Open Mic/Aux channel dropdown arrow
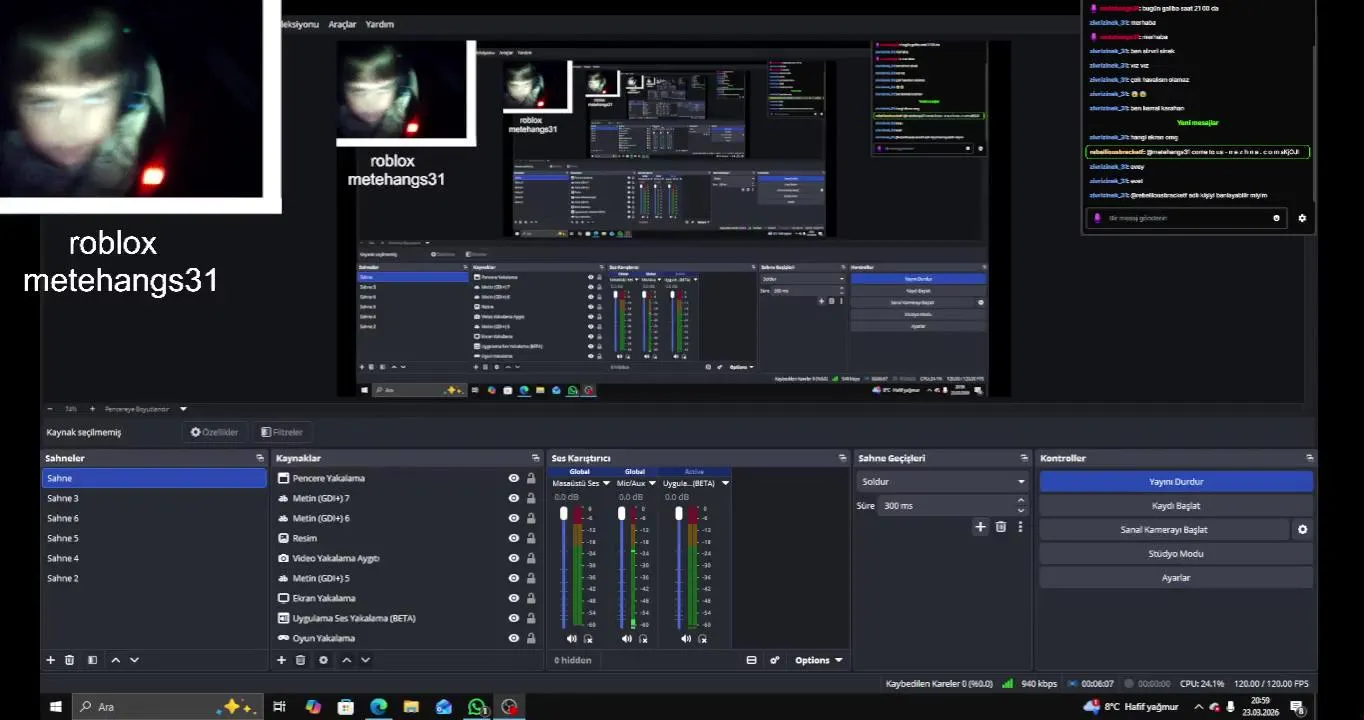The width and height of the screenshot is (1364, 720). [652, 483]
